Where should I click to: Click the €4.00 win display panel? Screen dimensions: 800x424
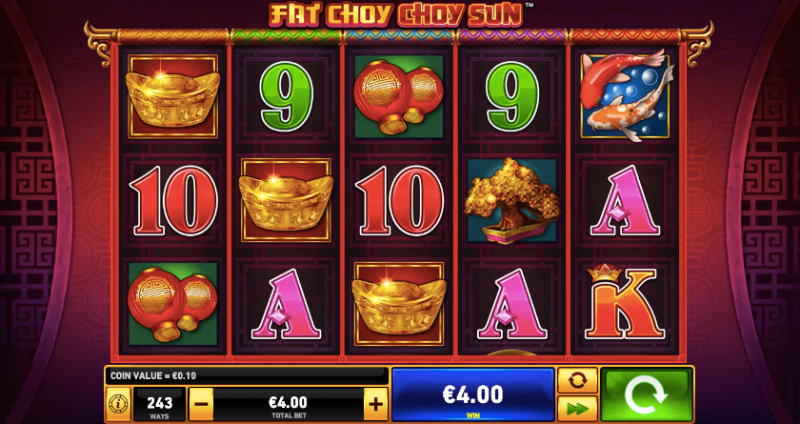coord(473,394)
